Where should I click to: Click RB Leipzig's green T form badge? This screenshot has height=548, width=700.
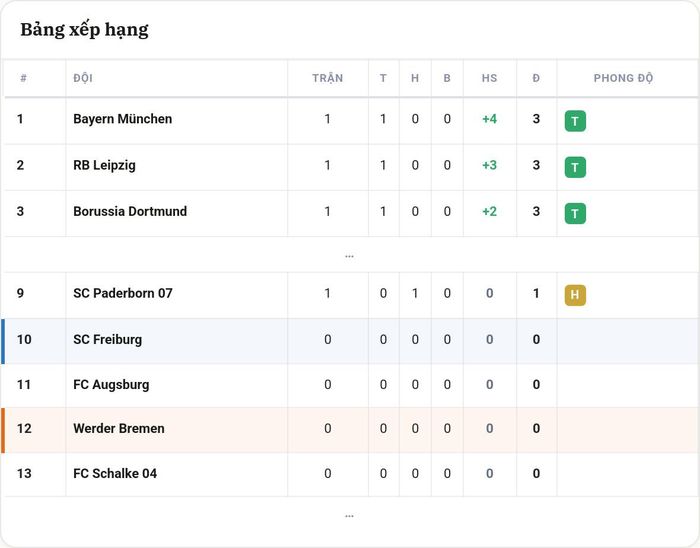(x=575, y=167)
